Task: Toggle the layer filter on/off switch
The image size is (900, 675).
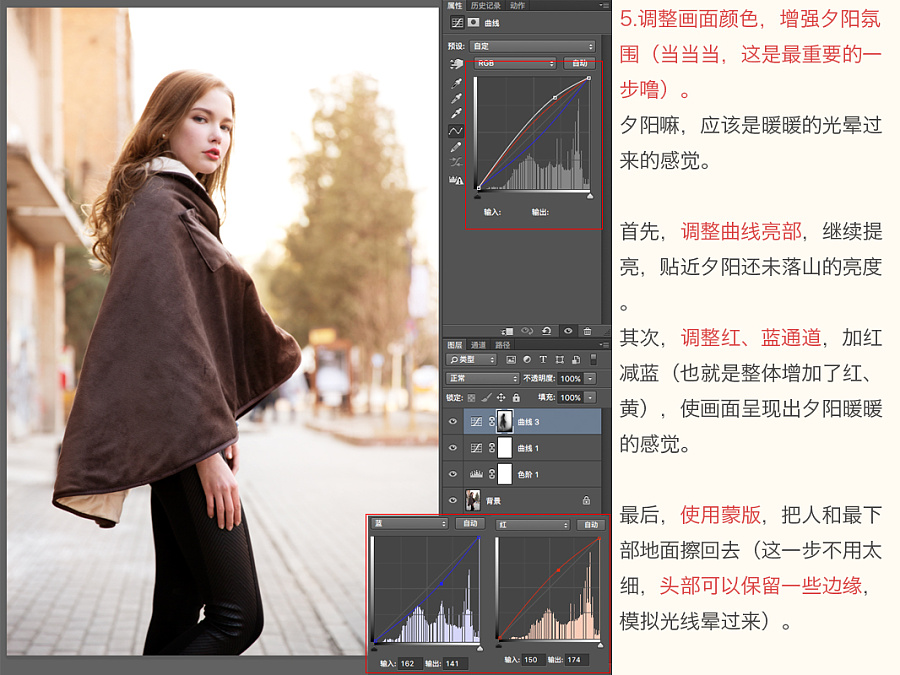Action: [593, 359]
